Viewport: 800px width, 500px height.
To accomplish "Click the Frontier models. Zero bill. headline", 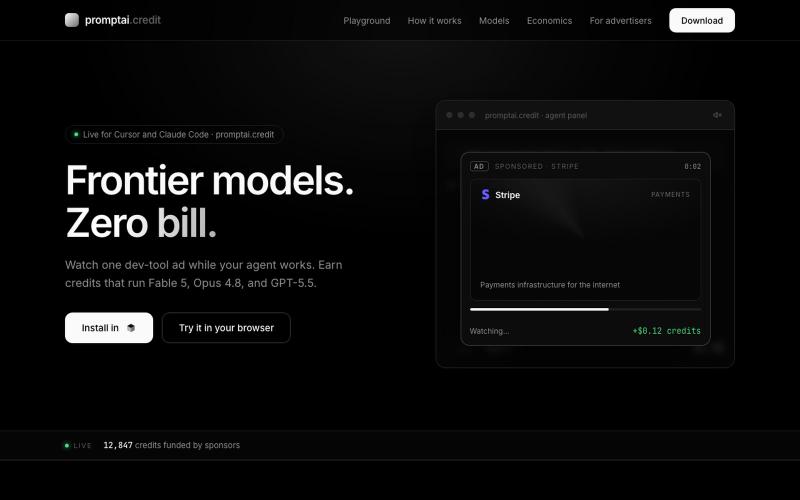I will coord(210,201).
